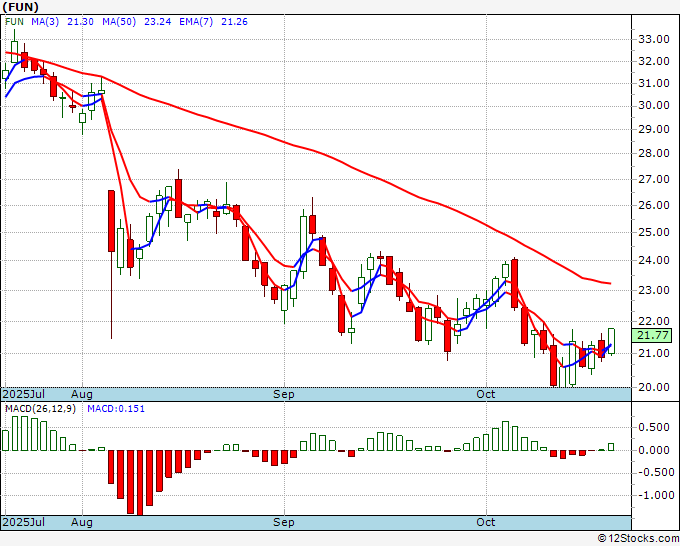Select the FUN legend label
Viewport: 680px width, 546px height.
(x=14, y=22)
